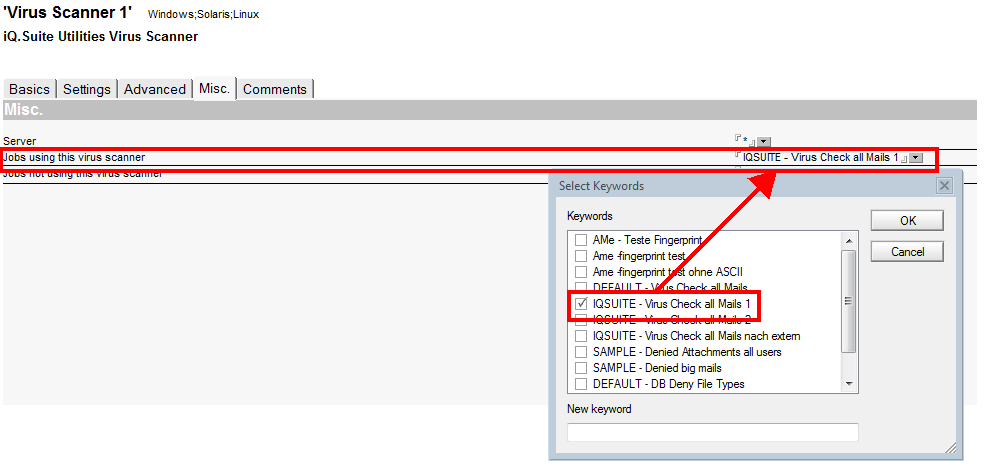Click the keywords list scrollbar thumb
Image resolution: width=993 pixels, height=471 pixels.
(x=849, y=300)
